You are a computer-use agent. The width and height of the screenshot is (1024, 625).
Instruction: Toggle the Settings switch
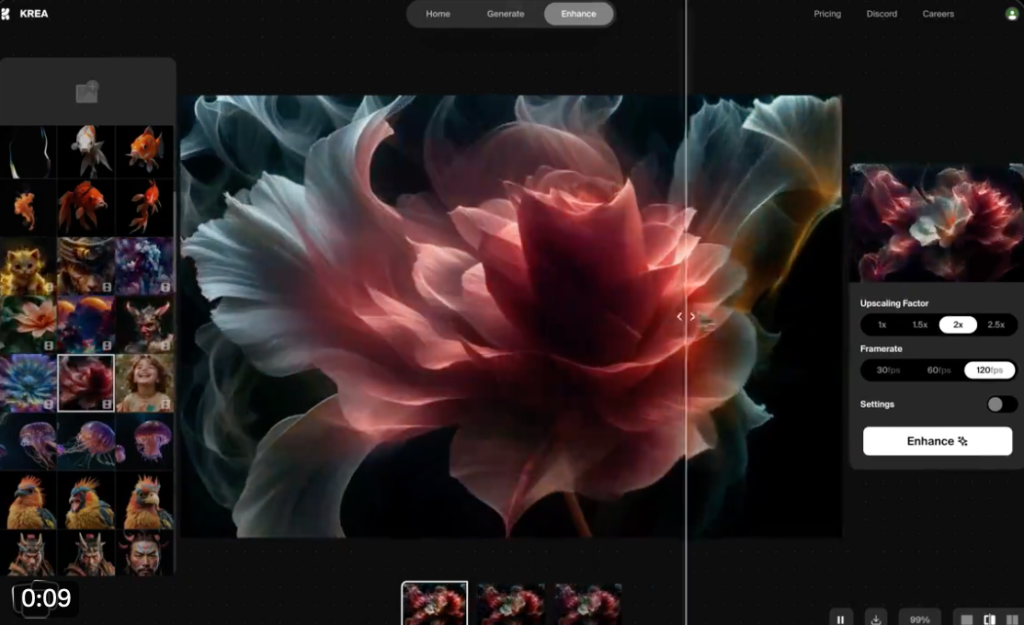coord(1001,404)
